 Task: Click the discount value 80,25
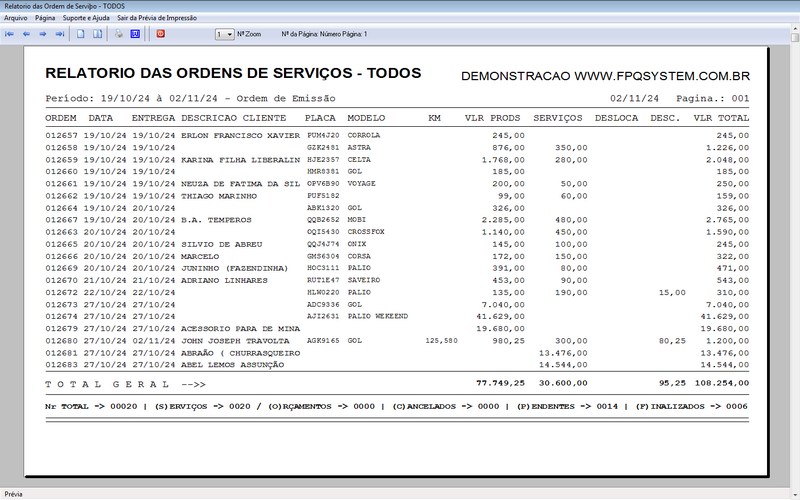[x=672, y=341]
